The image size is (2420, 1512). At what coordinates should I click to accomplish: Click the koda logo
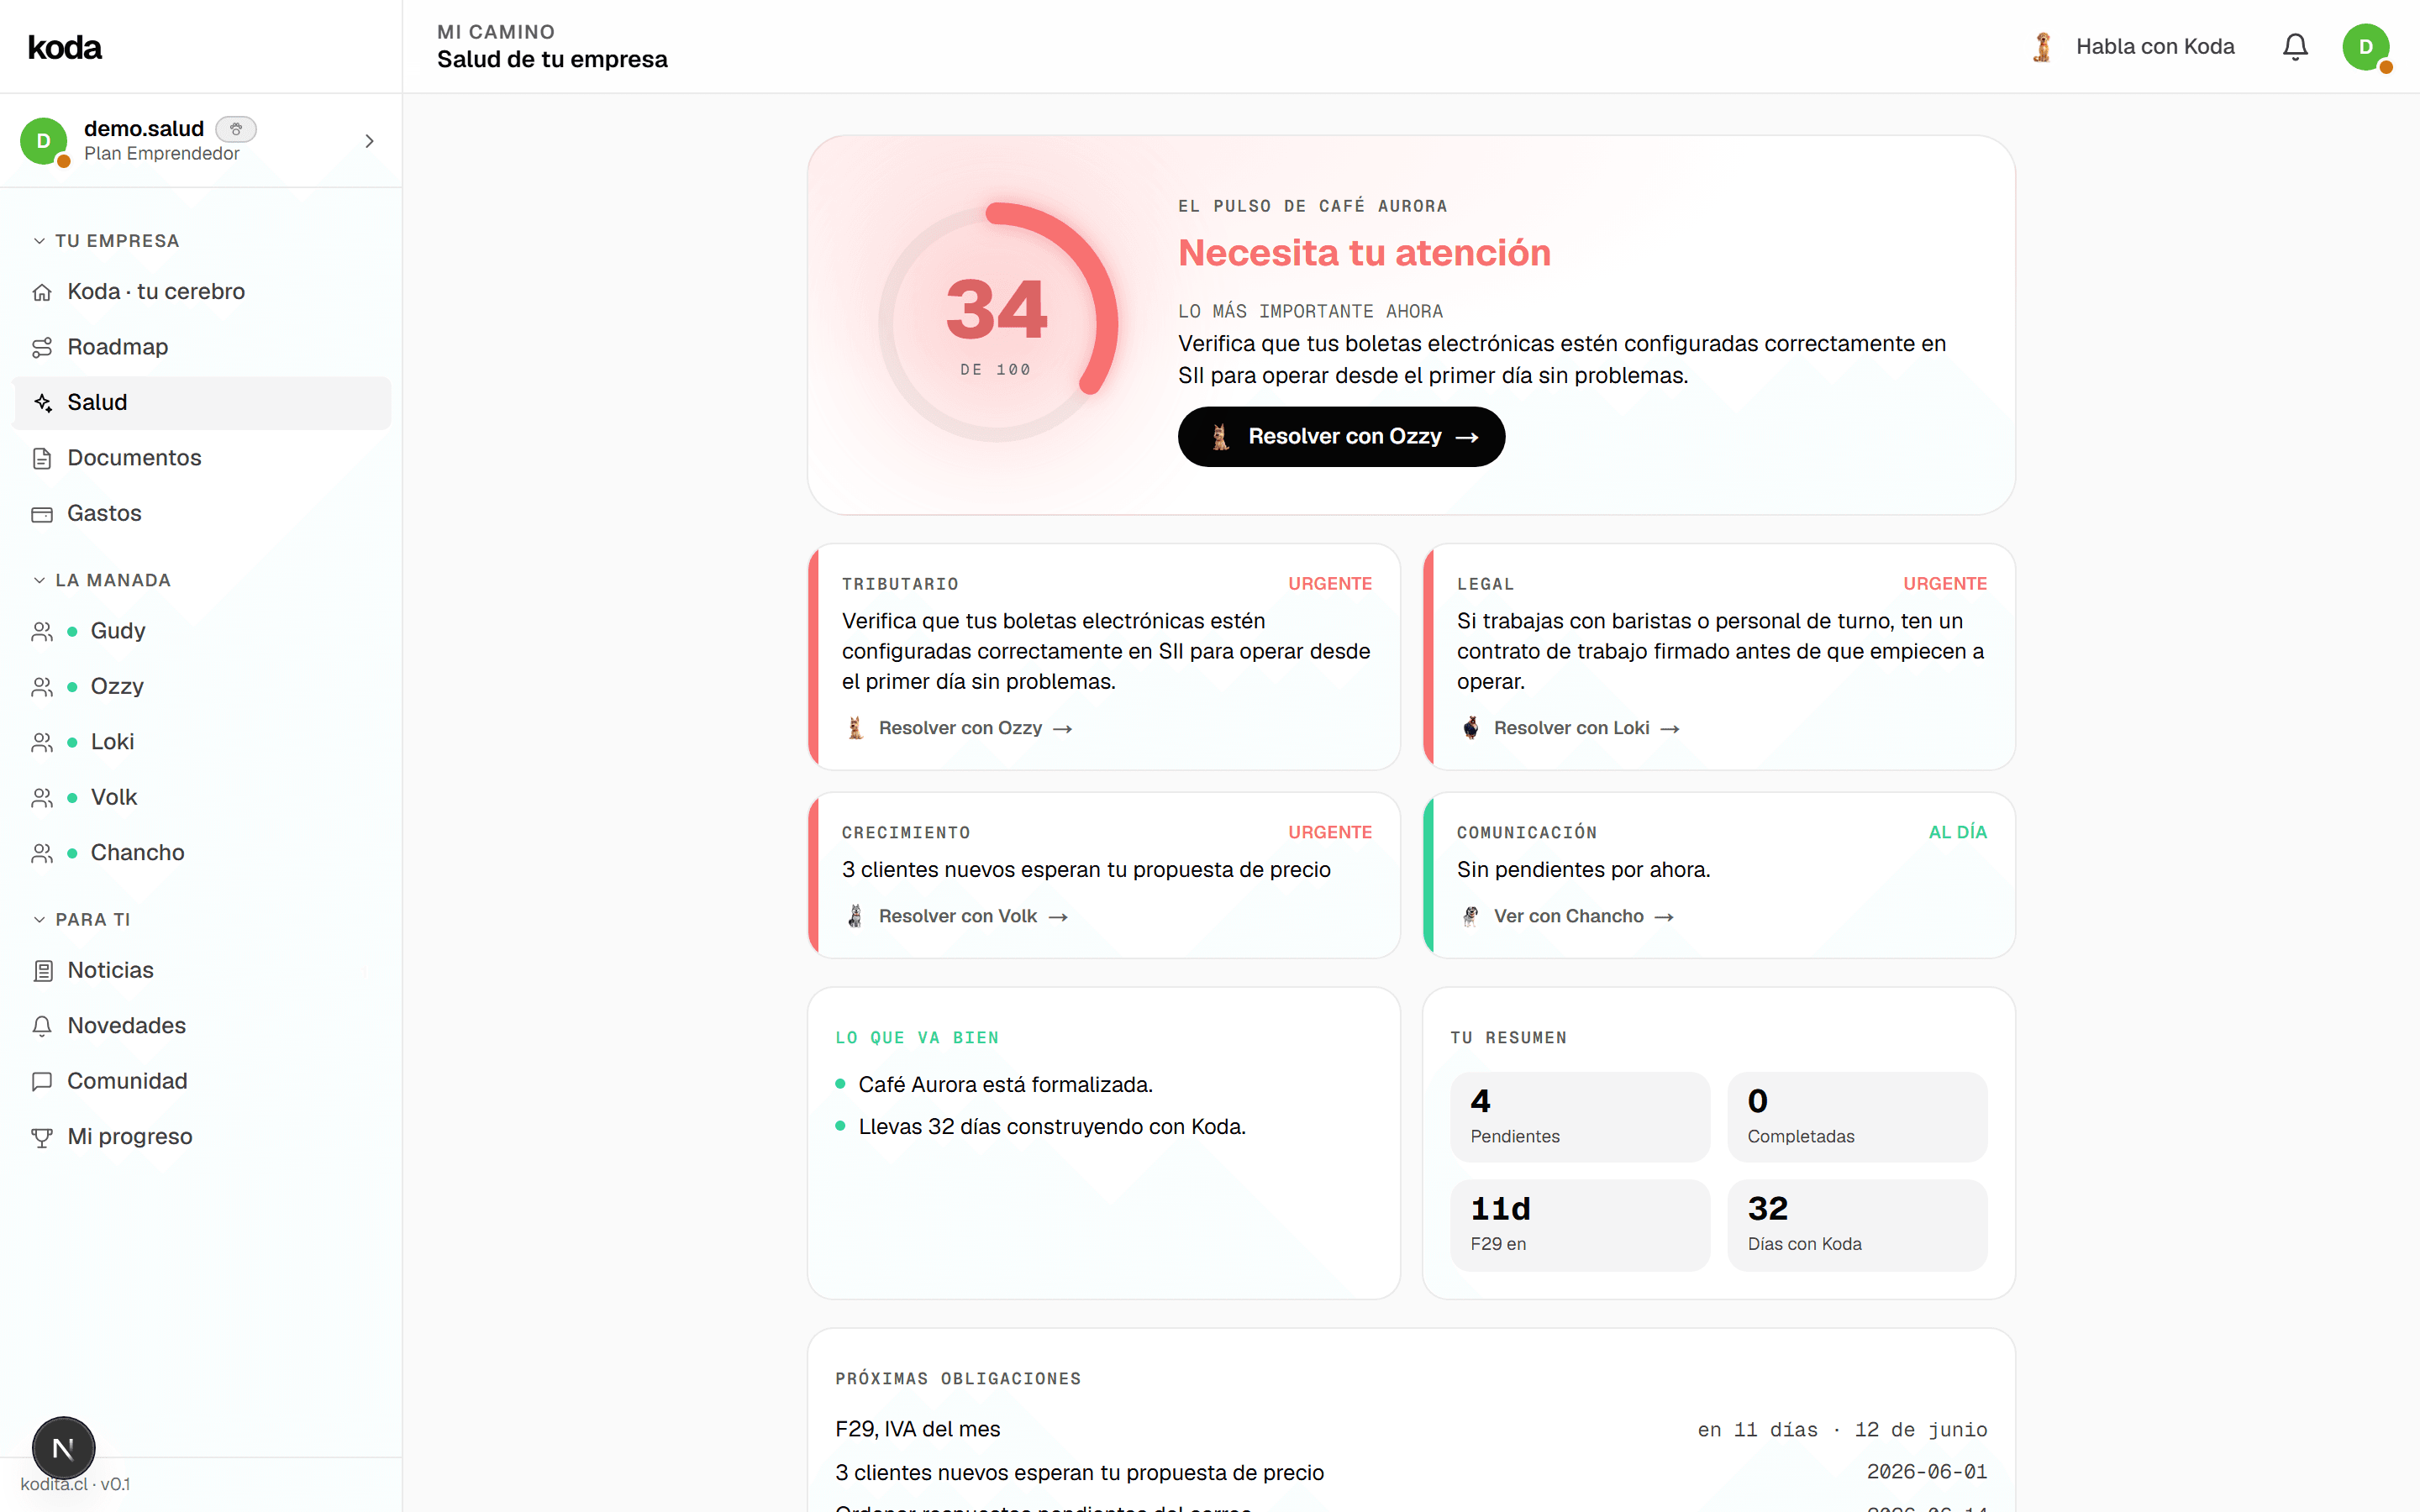pos(65,47)
